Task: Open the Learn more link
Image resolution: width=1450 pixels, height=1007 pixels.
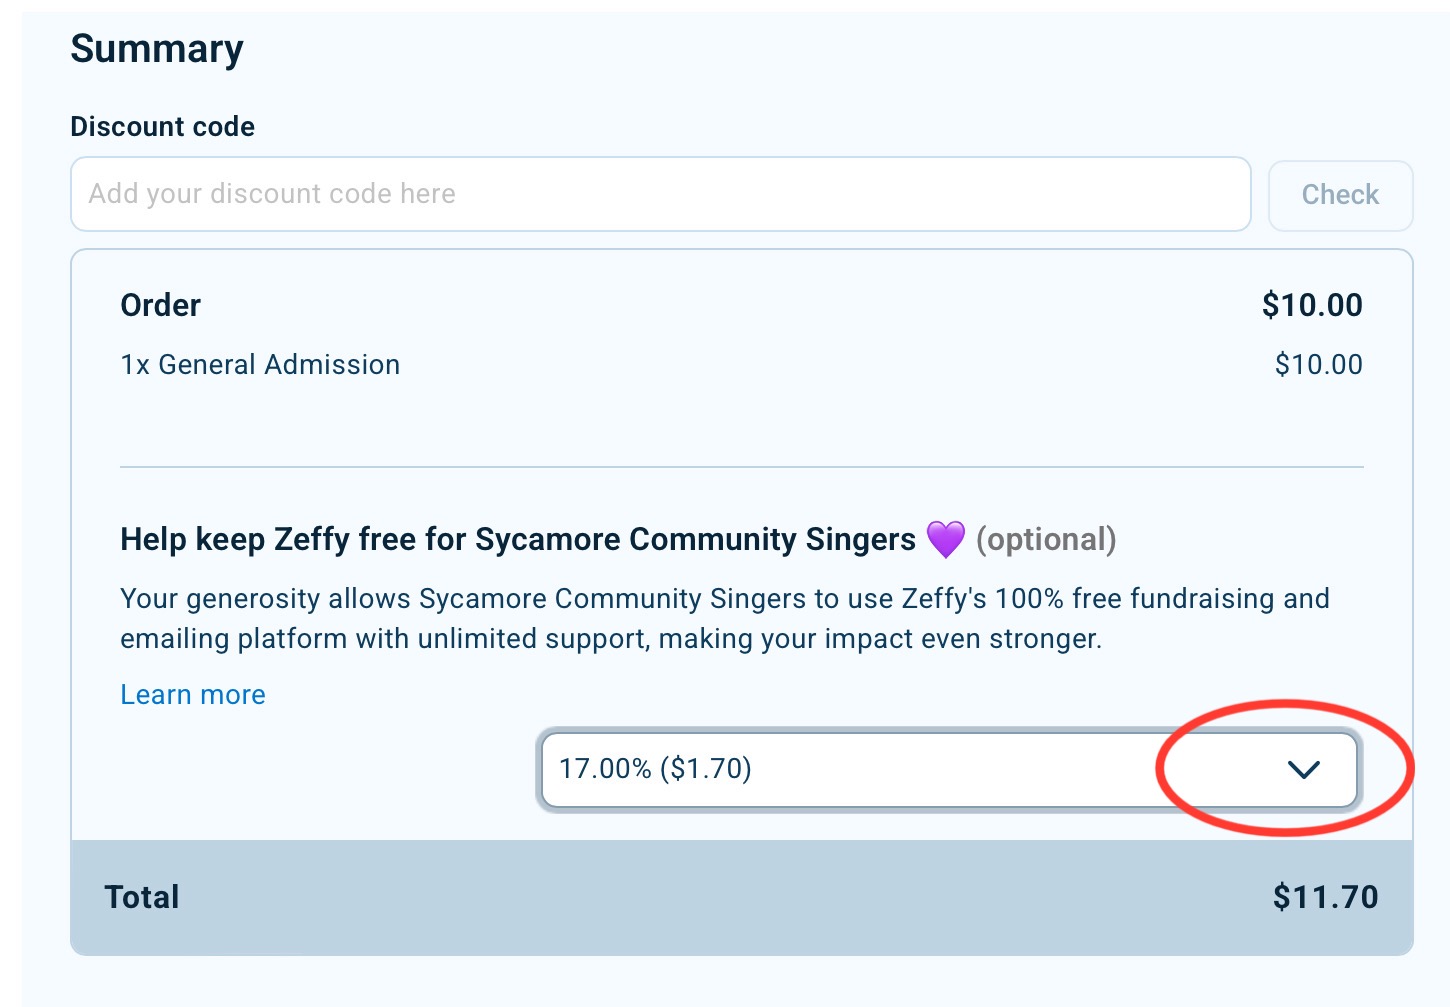Action: pos(193,695)
